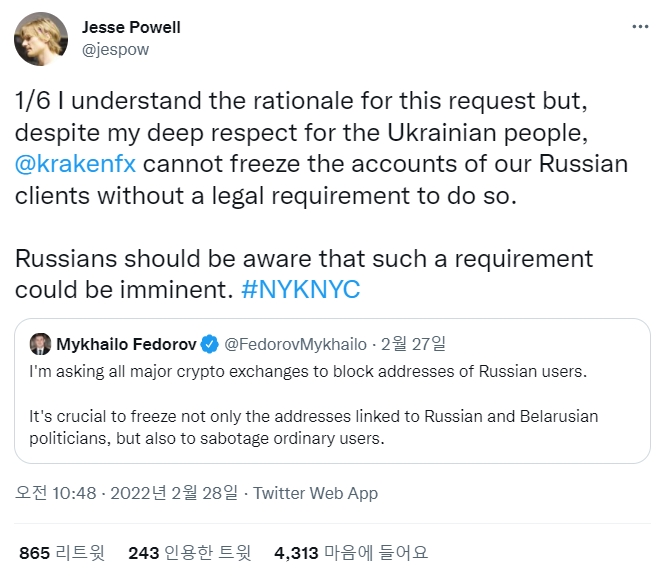This screenshot has height=577, width=665.
Task: View the 4,313 마음에 들어요 likes
Action: click(350, 551)
